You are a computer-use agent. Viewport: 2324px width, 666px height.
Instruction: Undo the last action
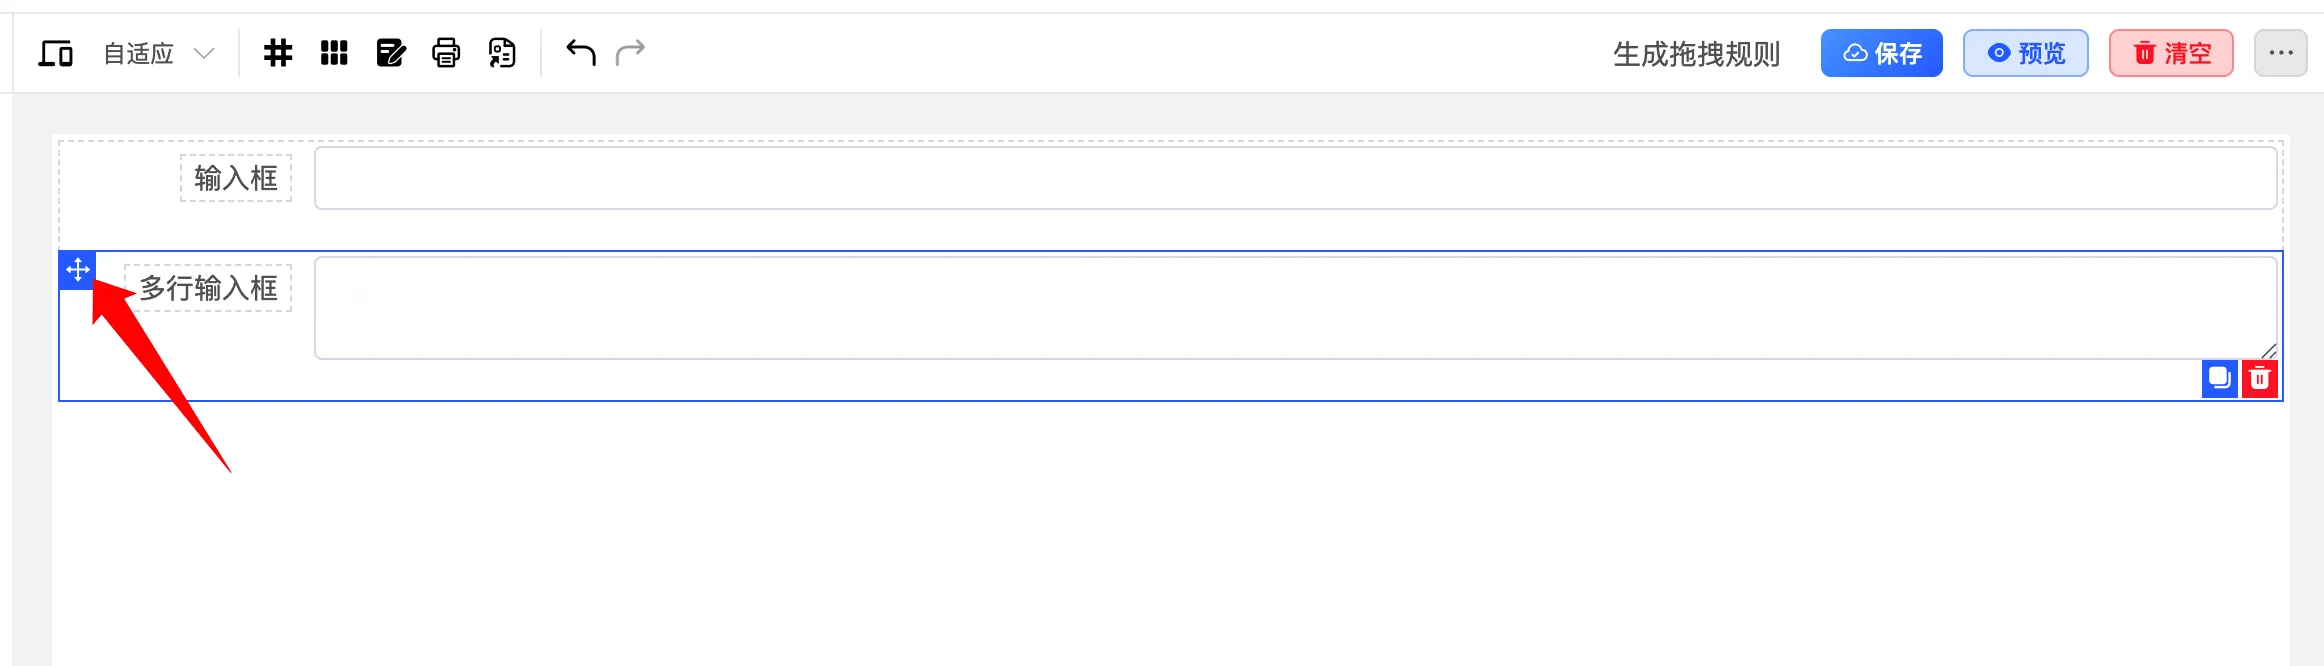581,52
